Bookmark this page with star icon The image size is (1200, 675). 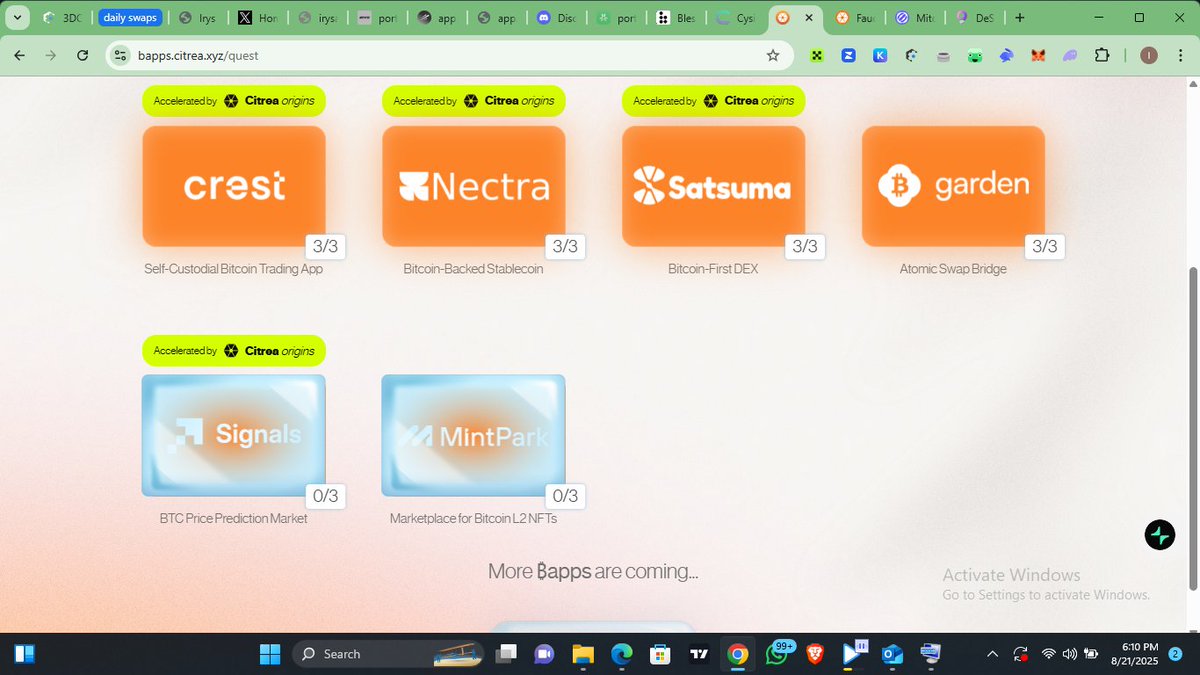(772, 55)
